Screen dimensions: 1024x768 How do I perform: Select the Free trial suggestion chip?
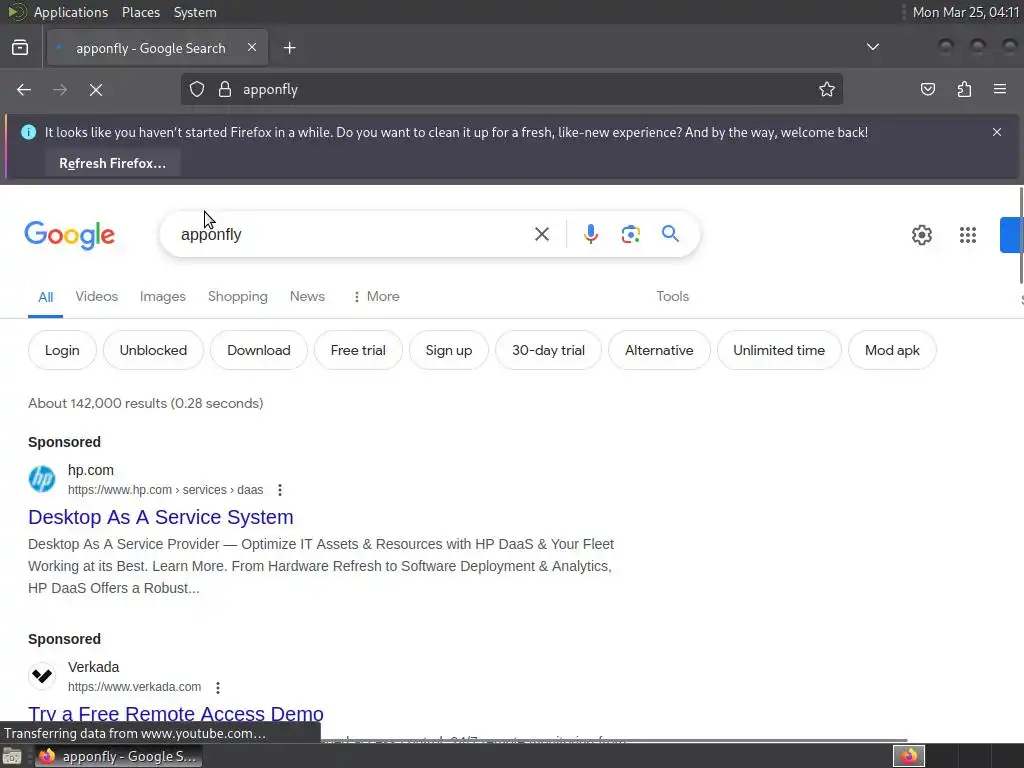click(358, 350)
